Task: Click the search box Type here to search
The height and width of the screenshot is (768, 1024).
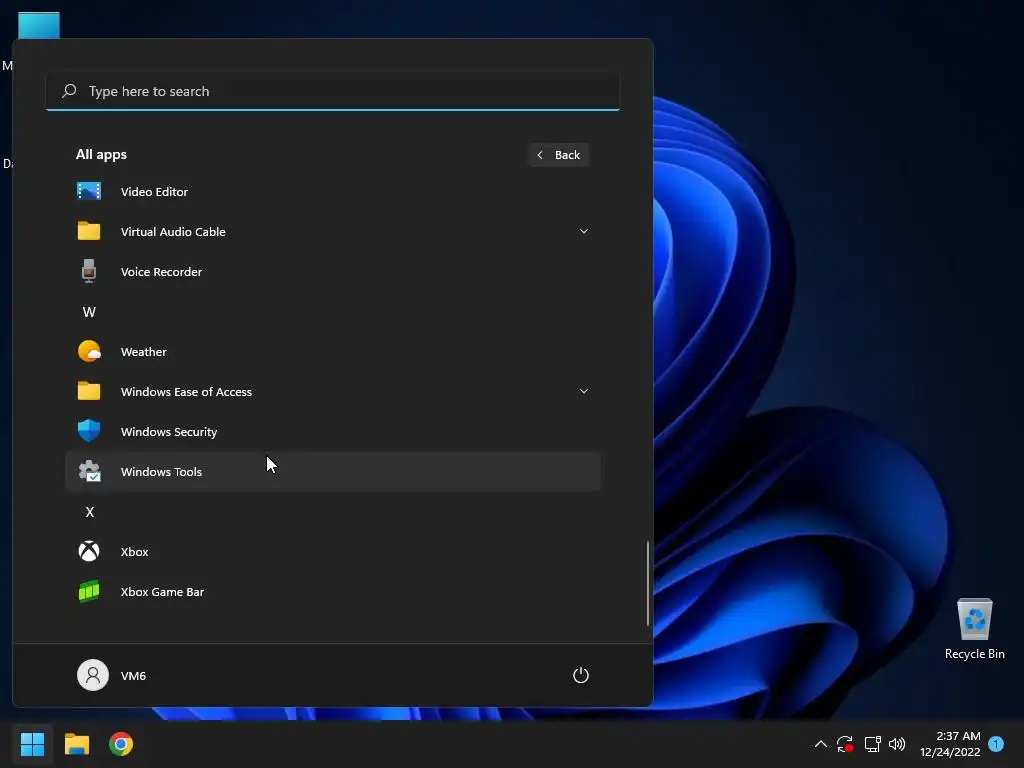Action: [x=333, y=91]
